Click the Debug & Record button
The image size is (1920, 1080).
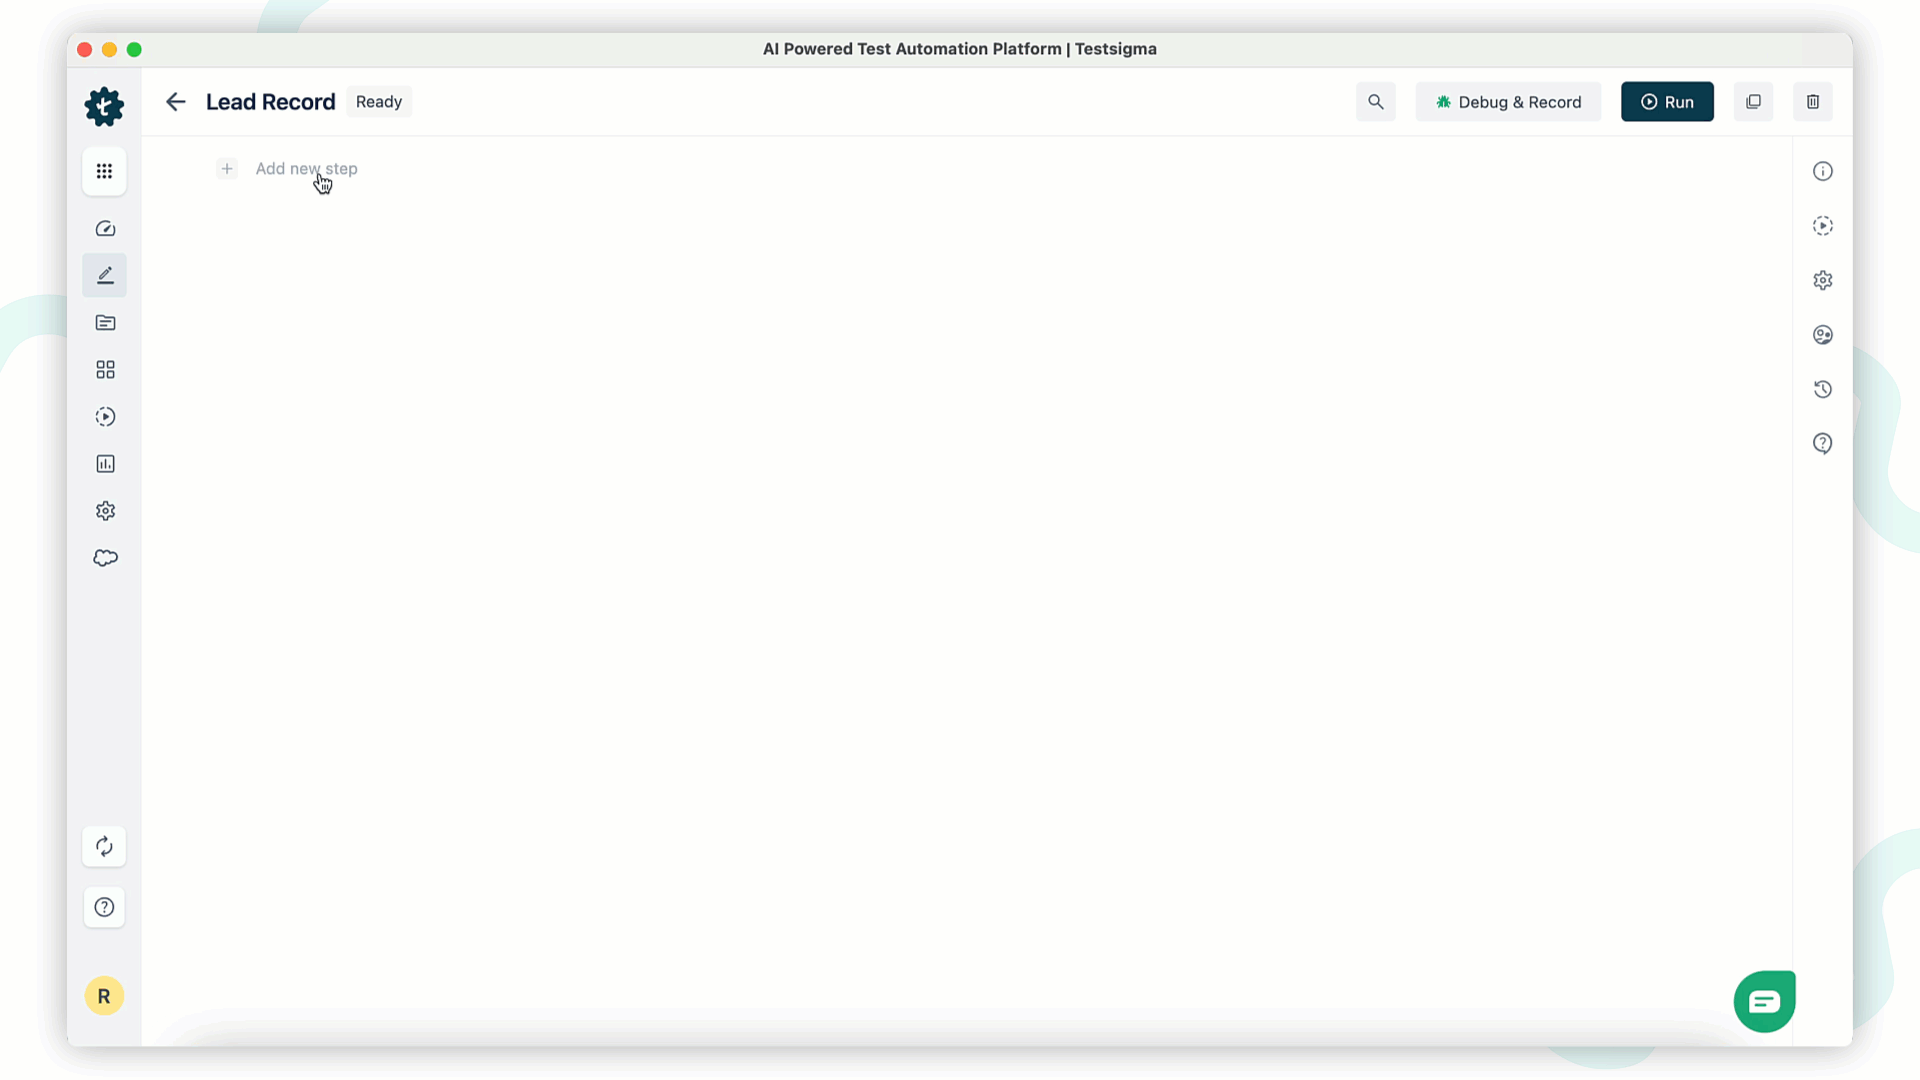tap(1508, 102)
